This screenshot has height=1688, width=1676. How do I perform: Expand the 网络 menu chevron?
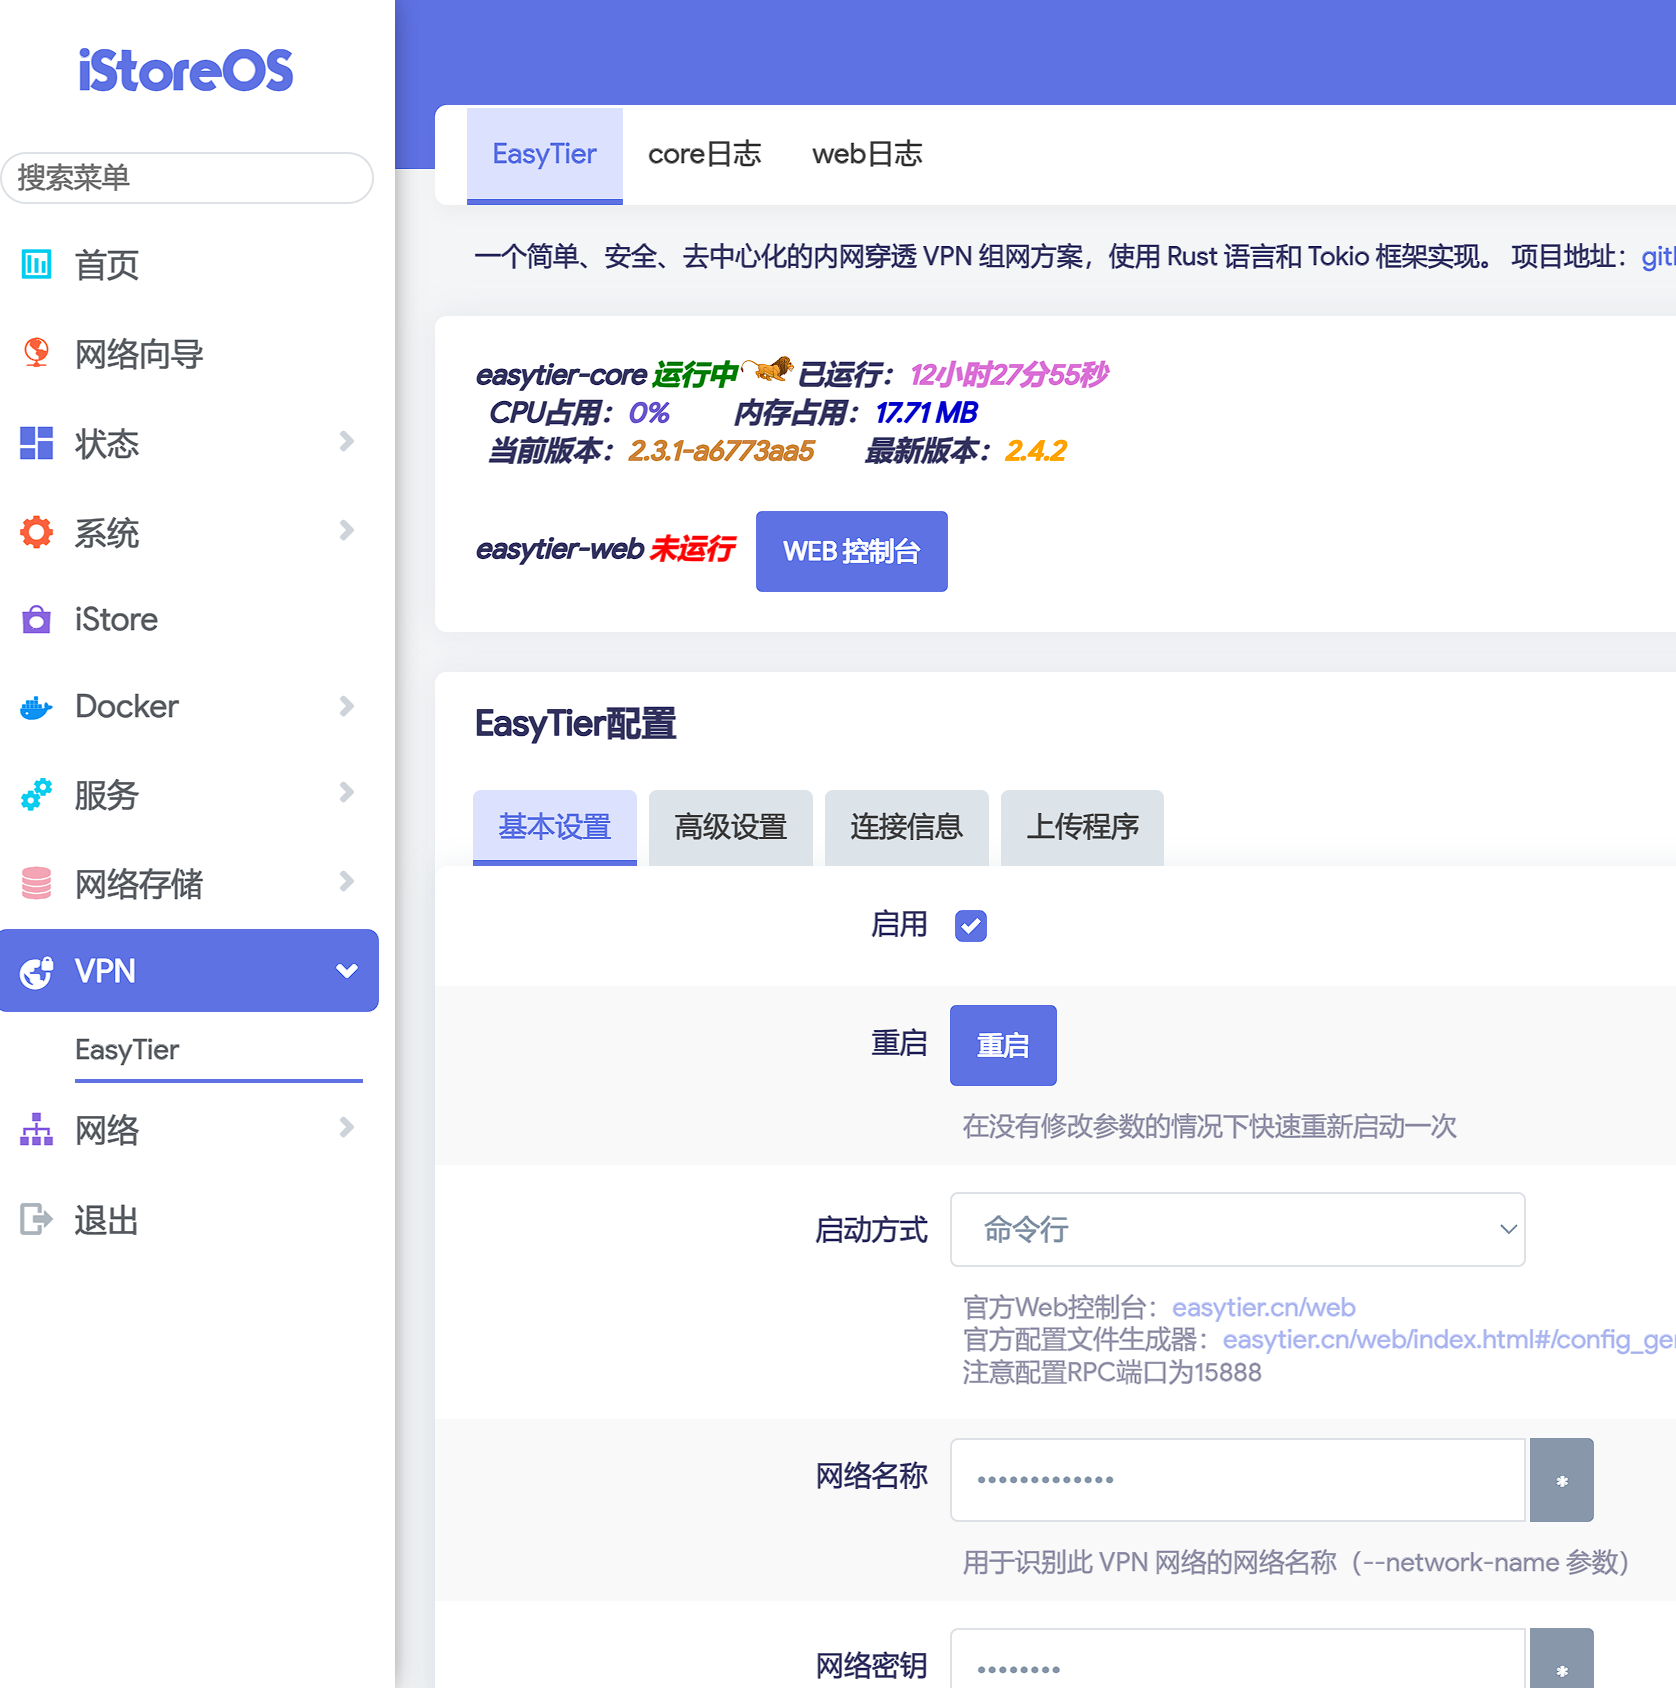(x=346, y=1128)
